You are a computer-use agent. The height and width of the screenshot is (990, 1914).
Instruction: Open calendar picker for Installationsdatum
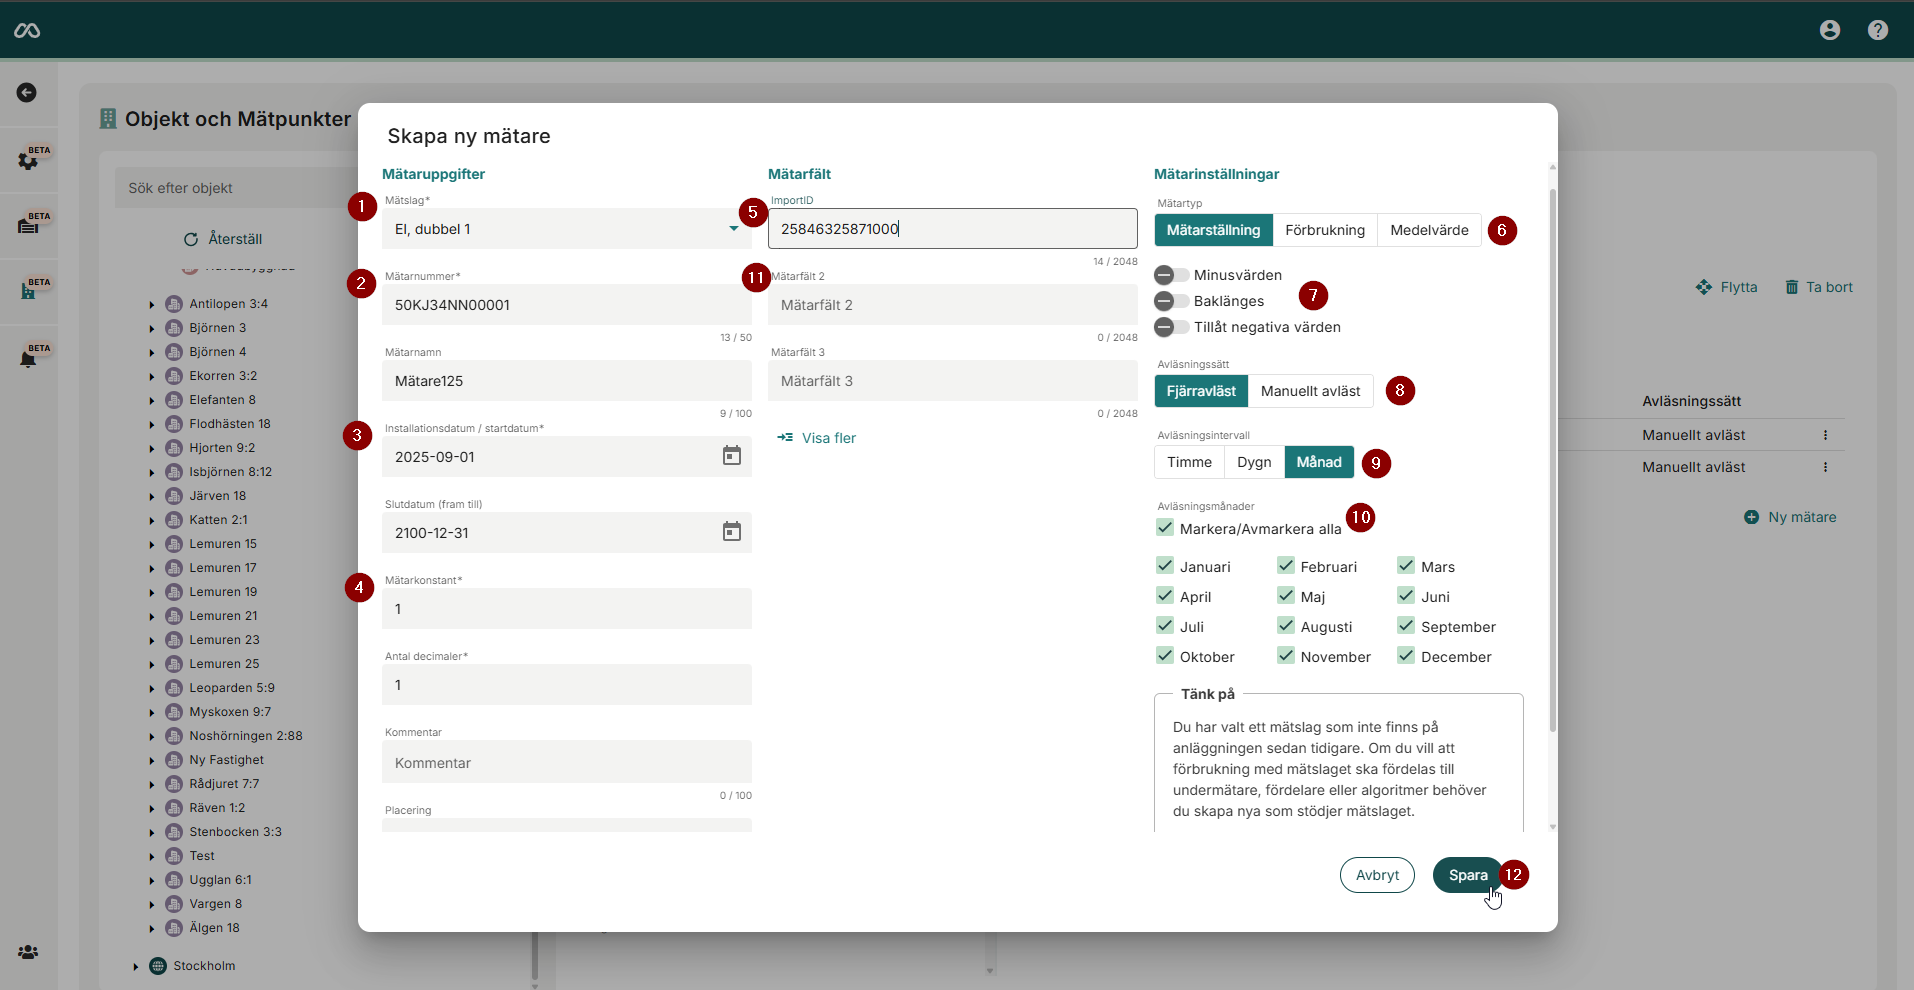[x=731, y=456]
